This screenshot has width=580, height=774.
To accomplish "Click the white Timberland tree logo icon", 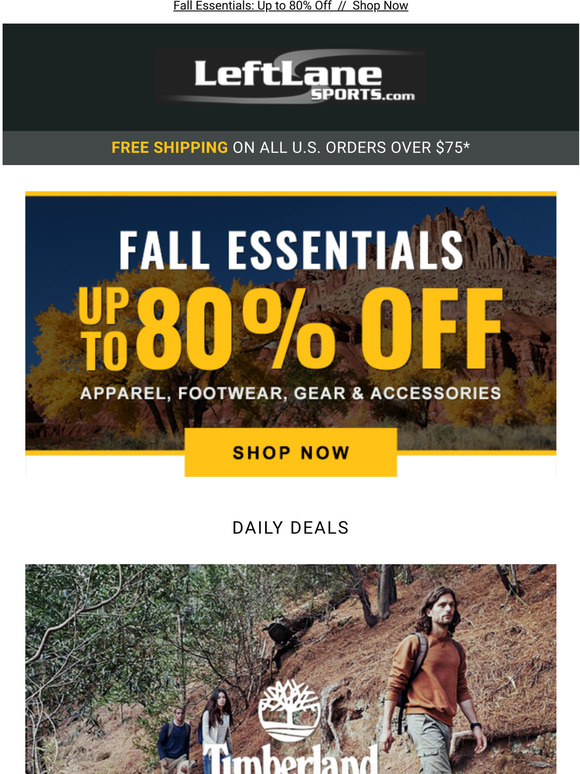I will 290,711.
